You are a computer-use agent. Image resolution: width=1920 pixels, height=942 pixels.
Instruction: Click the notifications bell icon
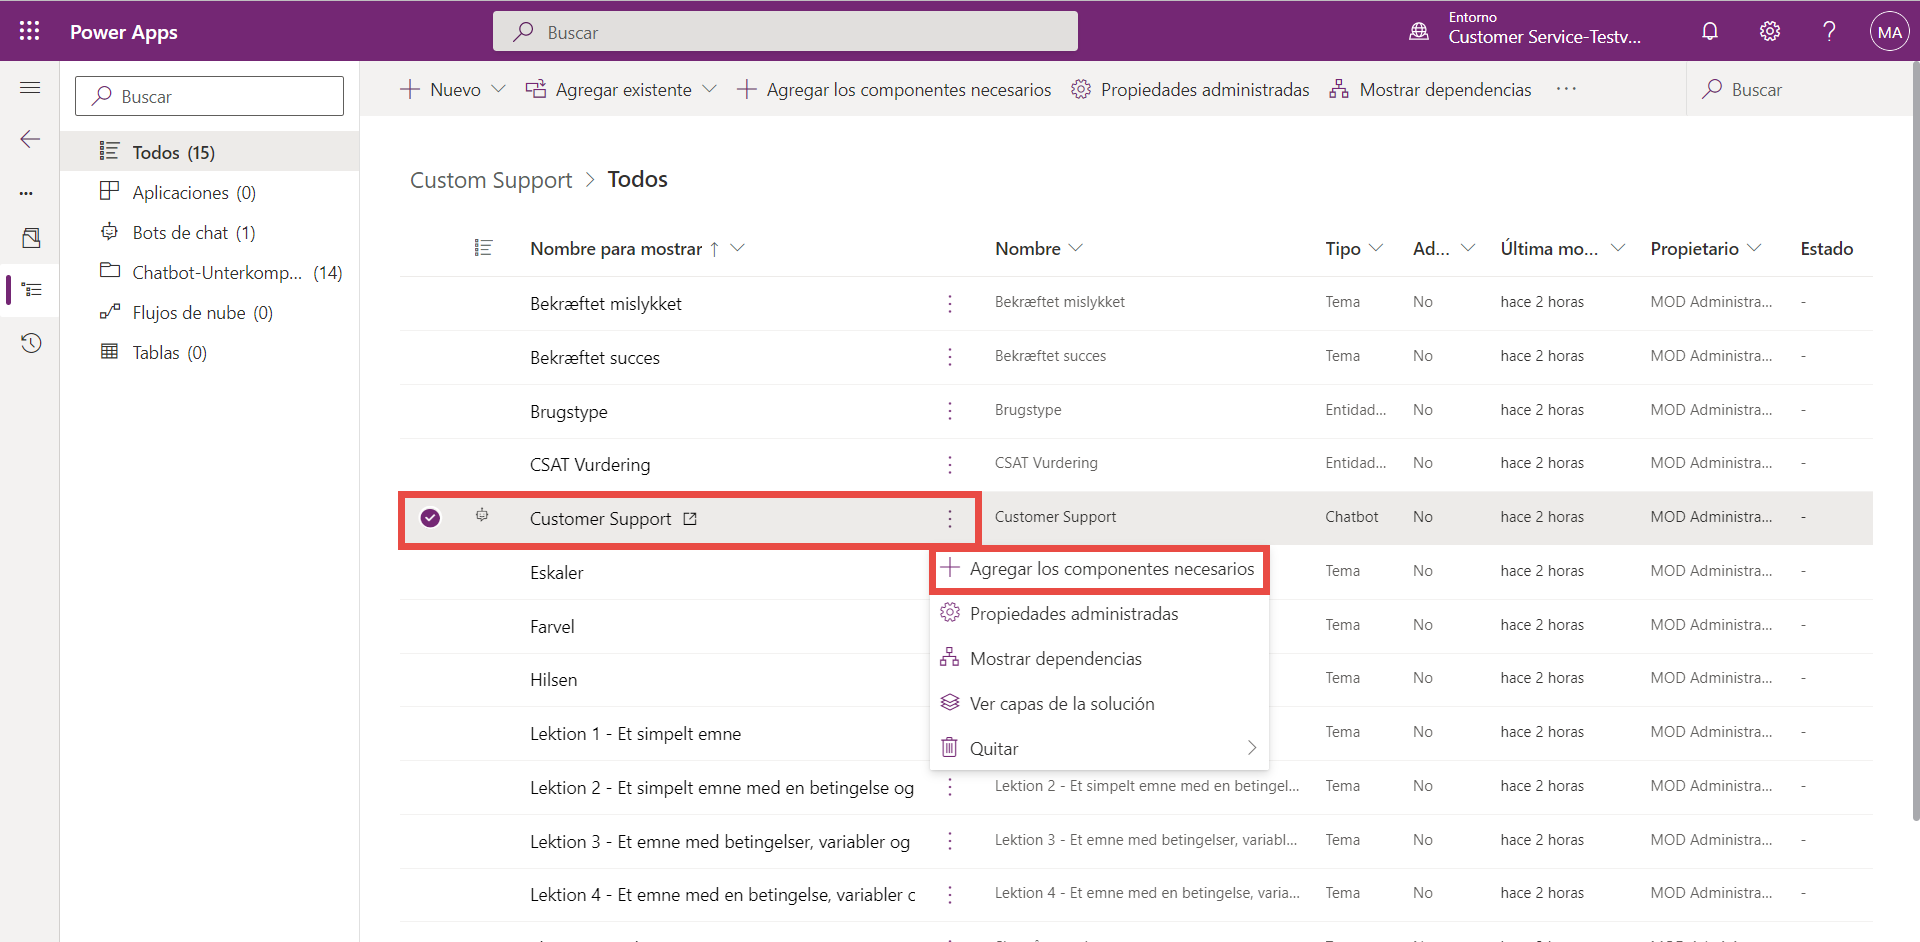1710,31
